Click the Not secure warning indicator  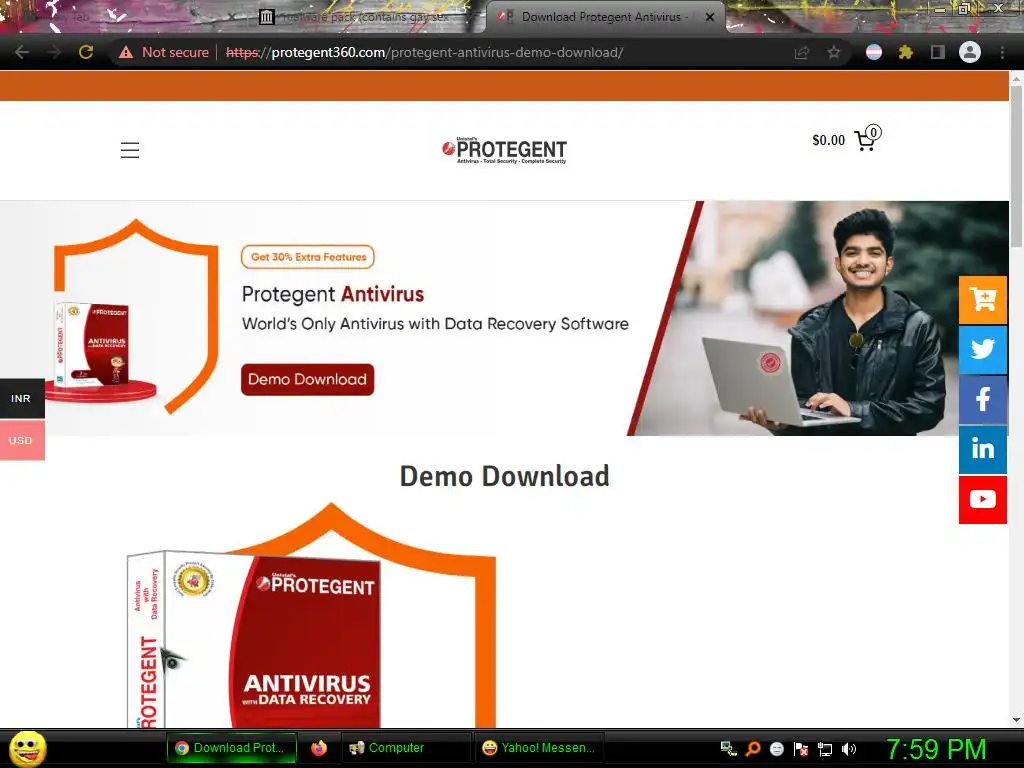164,52
